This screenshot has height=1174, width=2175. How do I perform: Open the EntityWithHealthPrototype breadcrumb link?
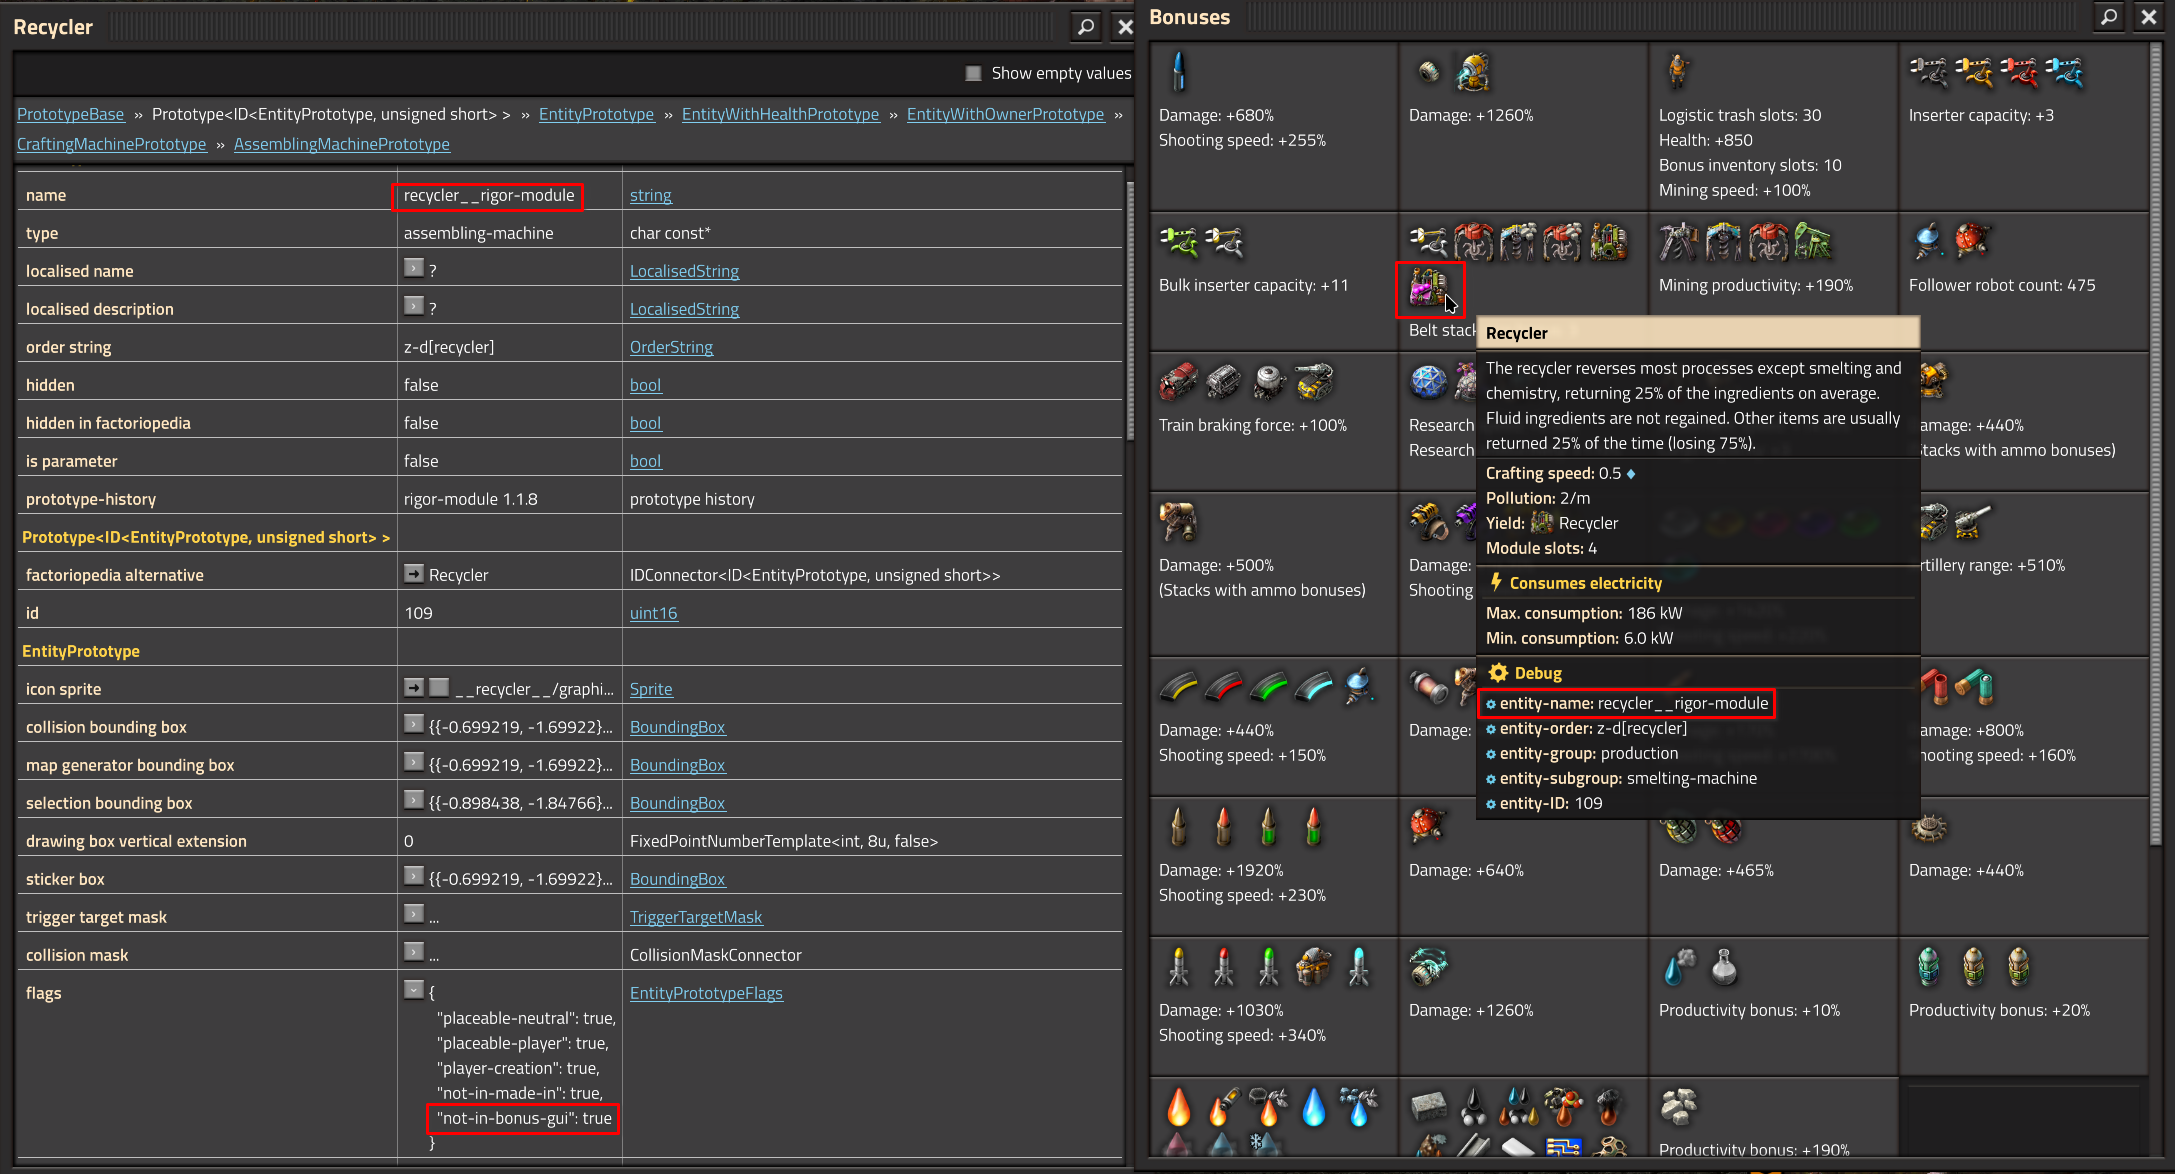point(780,114)
